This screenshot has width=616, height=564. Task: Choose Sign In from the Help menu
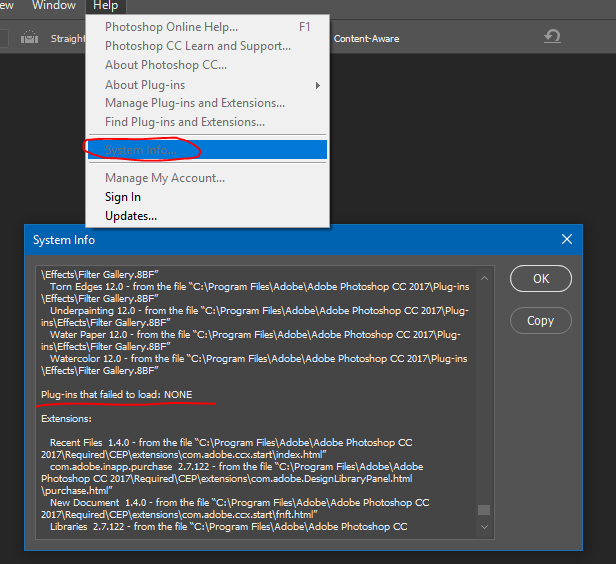click(207, 197)
